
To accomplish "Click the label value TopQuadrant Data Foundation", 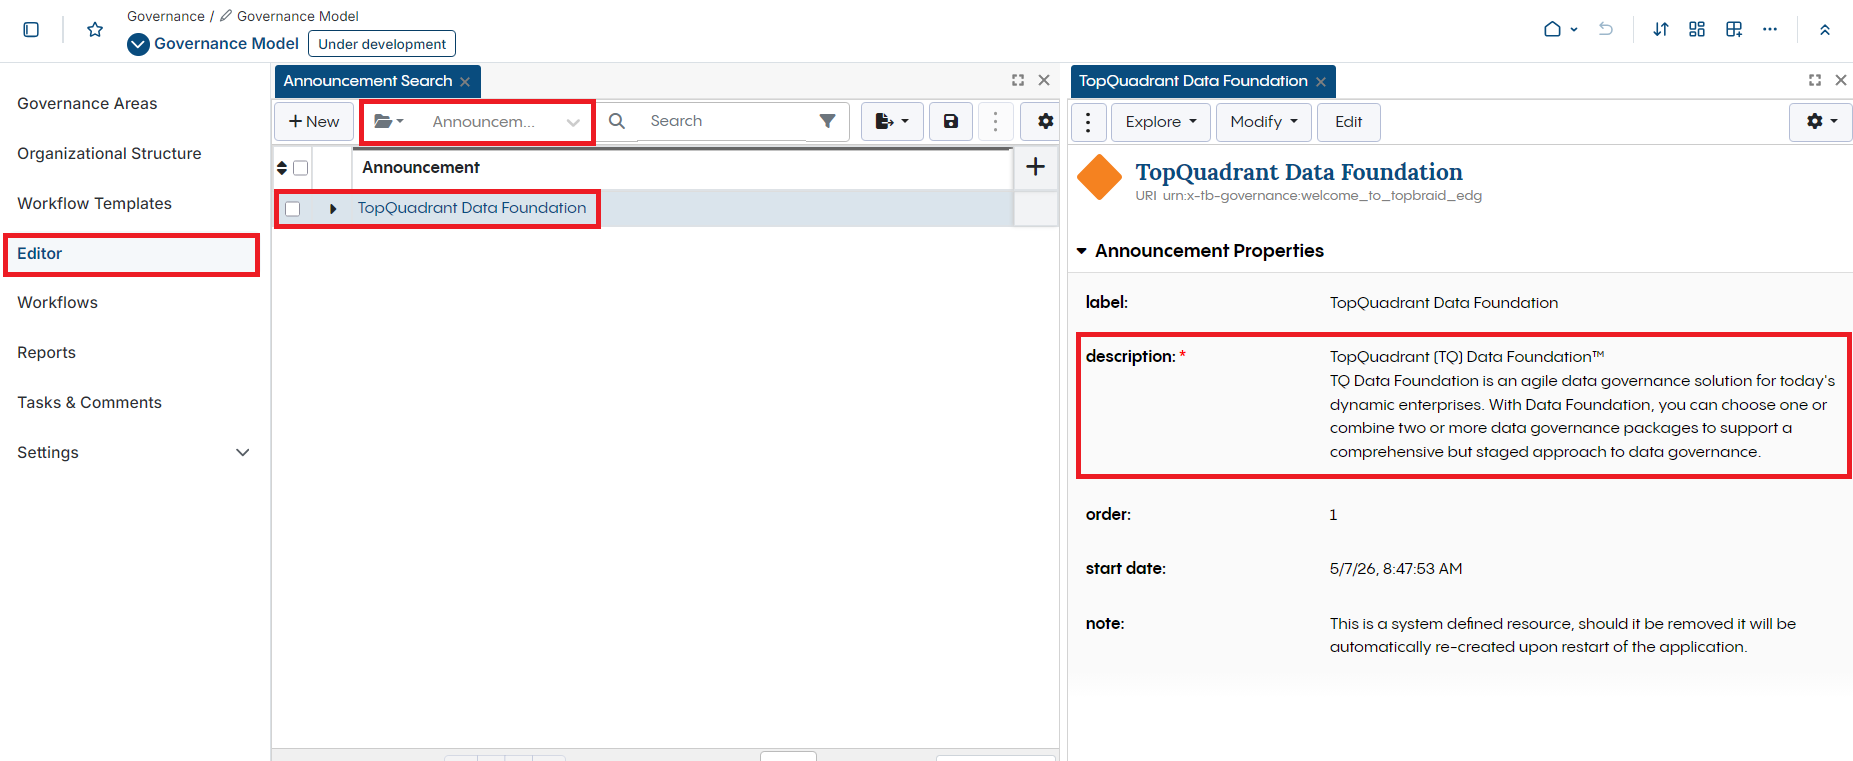I will coord(1444,303).
